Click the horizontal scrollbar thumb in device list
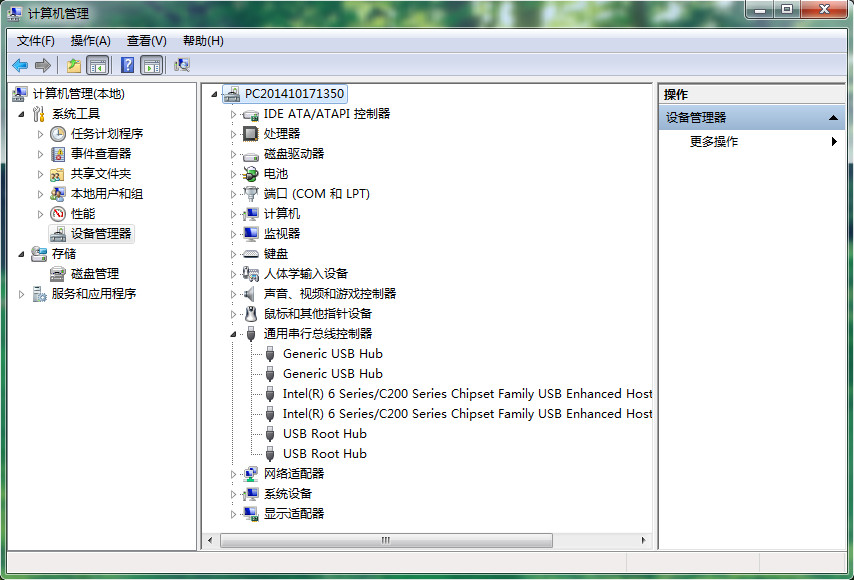The height and width of the screenshot is (580, 854). [386, 540]
